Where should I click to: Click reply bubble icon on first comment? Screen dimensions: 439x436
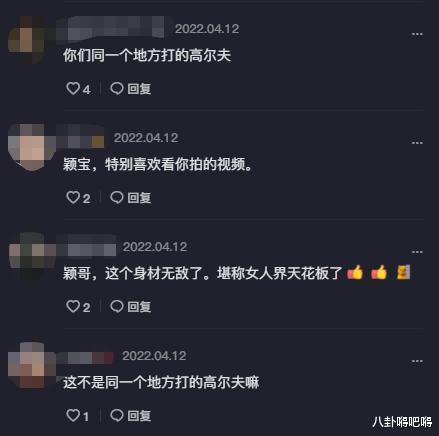pos(117,89)
